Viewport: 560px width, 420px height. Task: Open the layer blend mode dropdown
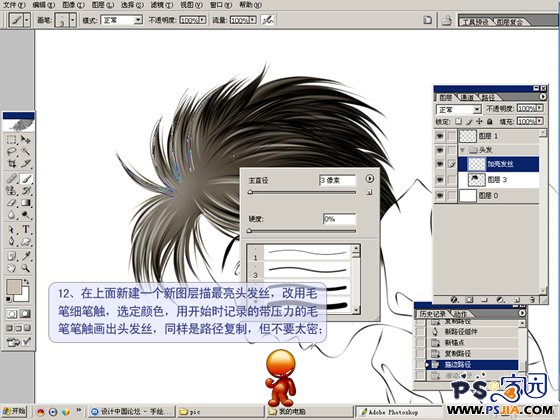pos(459,109)
